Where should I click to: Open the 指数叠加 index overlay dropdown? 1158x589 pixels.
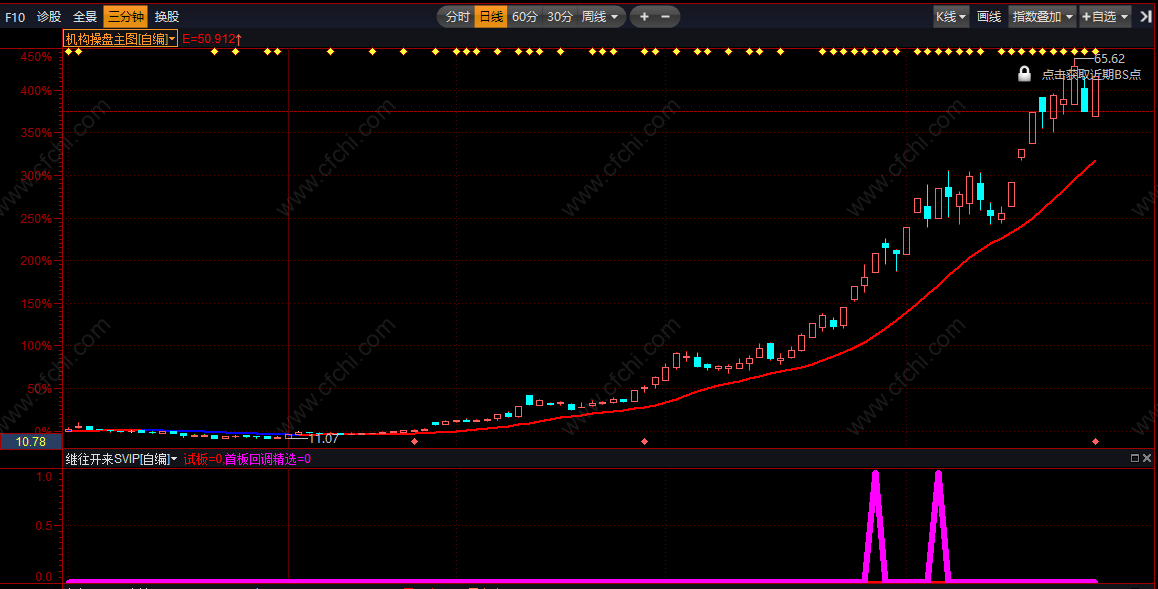(x=1042, y=16)
